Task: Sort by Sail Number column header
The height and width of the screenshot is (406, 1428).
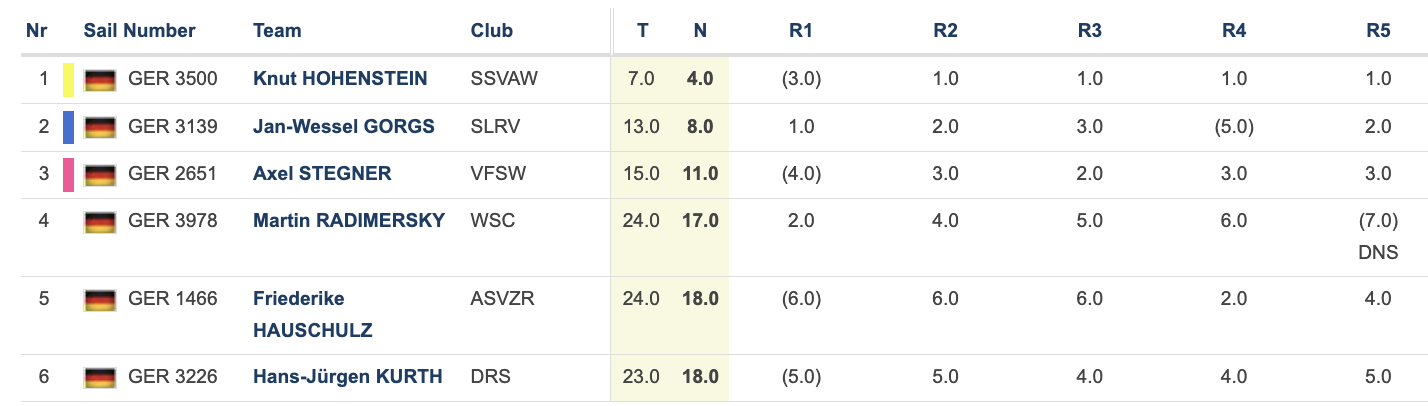Action: (140, 31)
